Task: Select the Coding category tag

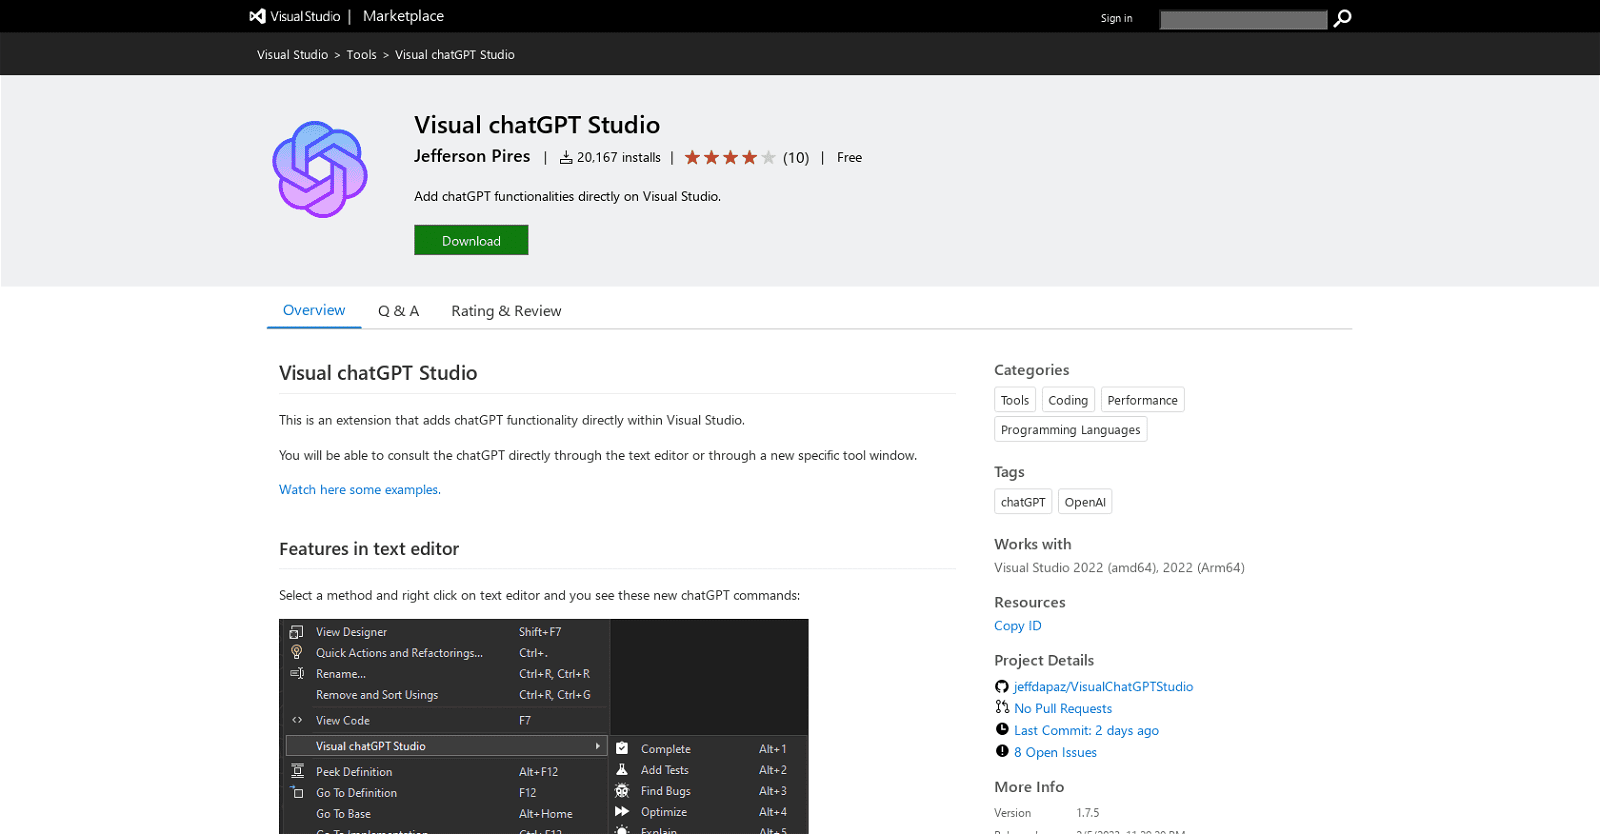Action: 1068,400
